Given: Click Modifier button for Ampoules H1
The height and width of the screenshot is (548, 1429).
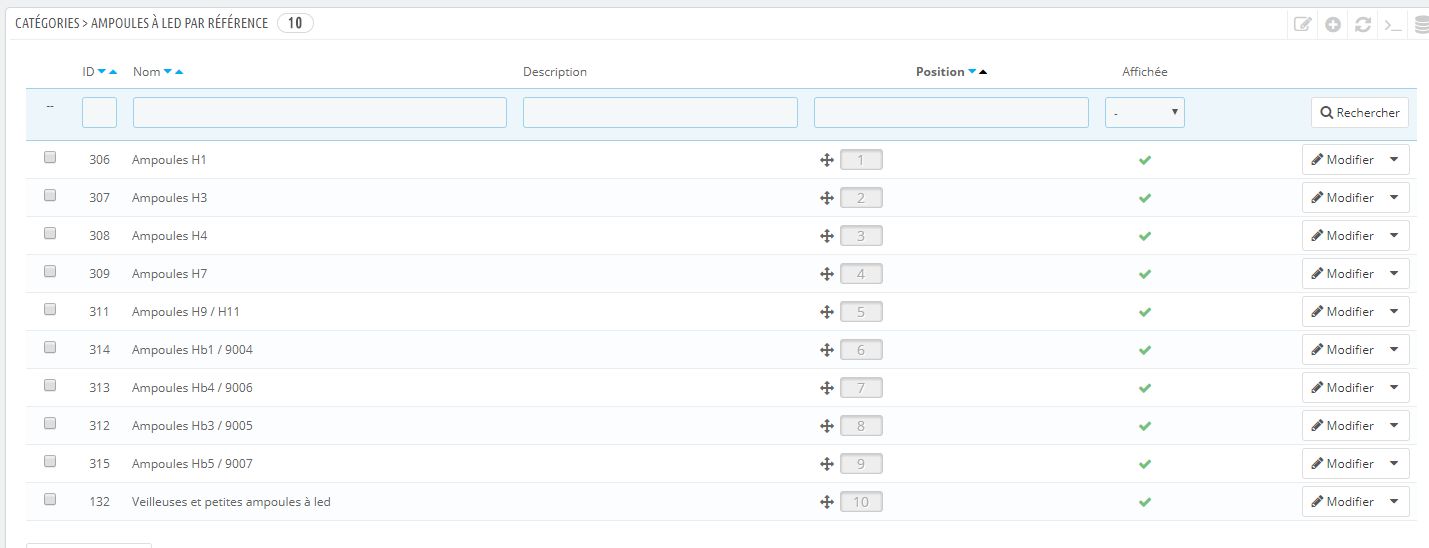Looking at the screenshot, I should pyautogui.click(x=1342, y=160).
